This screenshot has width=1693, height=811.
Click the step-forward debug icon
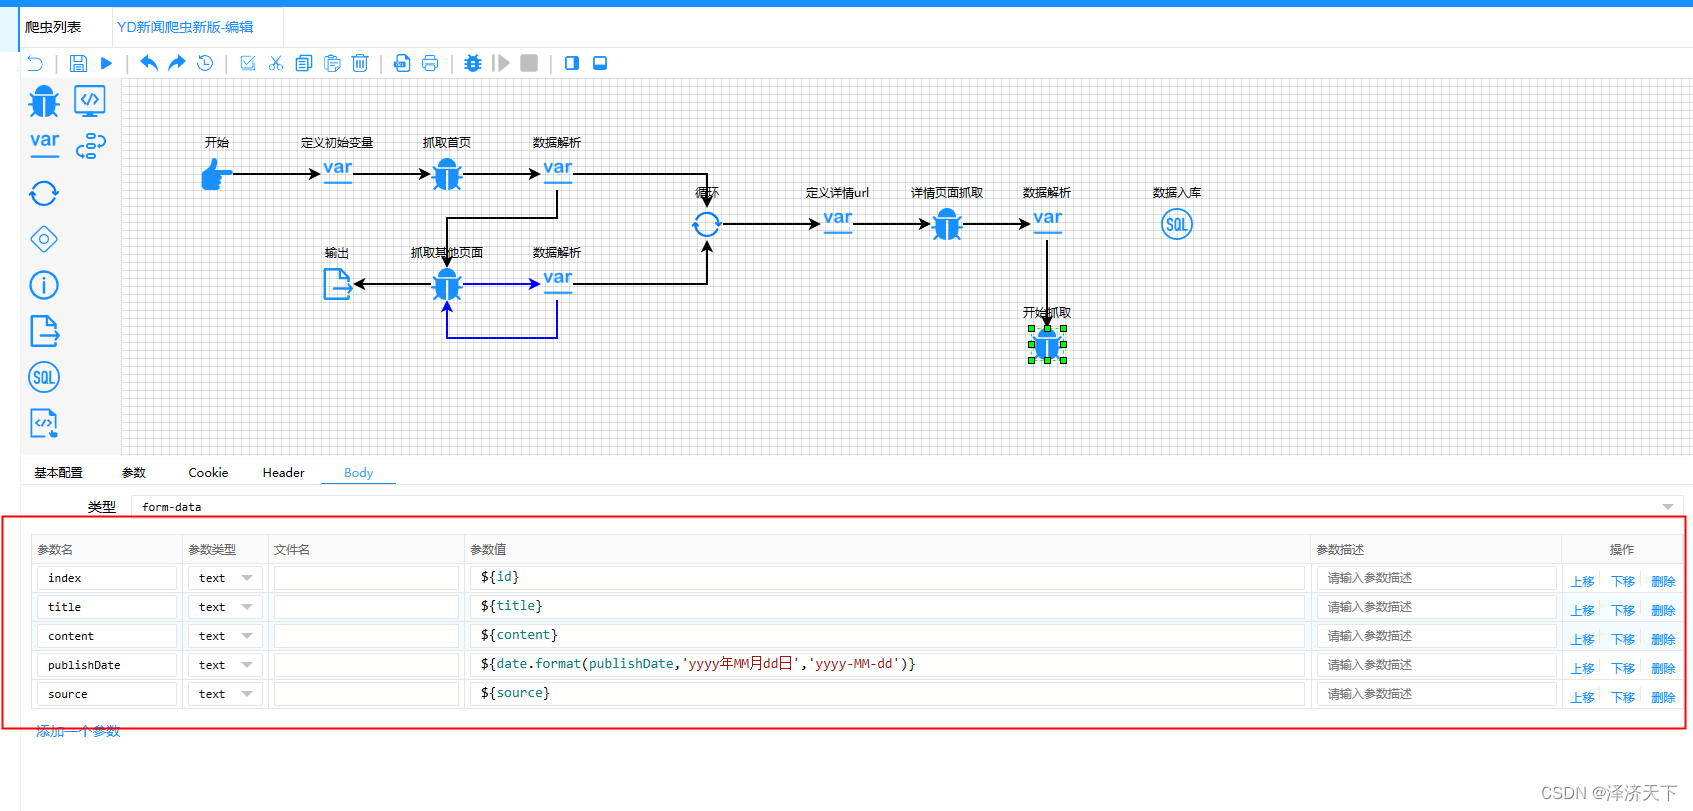pyautogui.click(x=501, y=63)
